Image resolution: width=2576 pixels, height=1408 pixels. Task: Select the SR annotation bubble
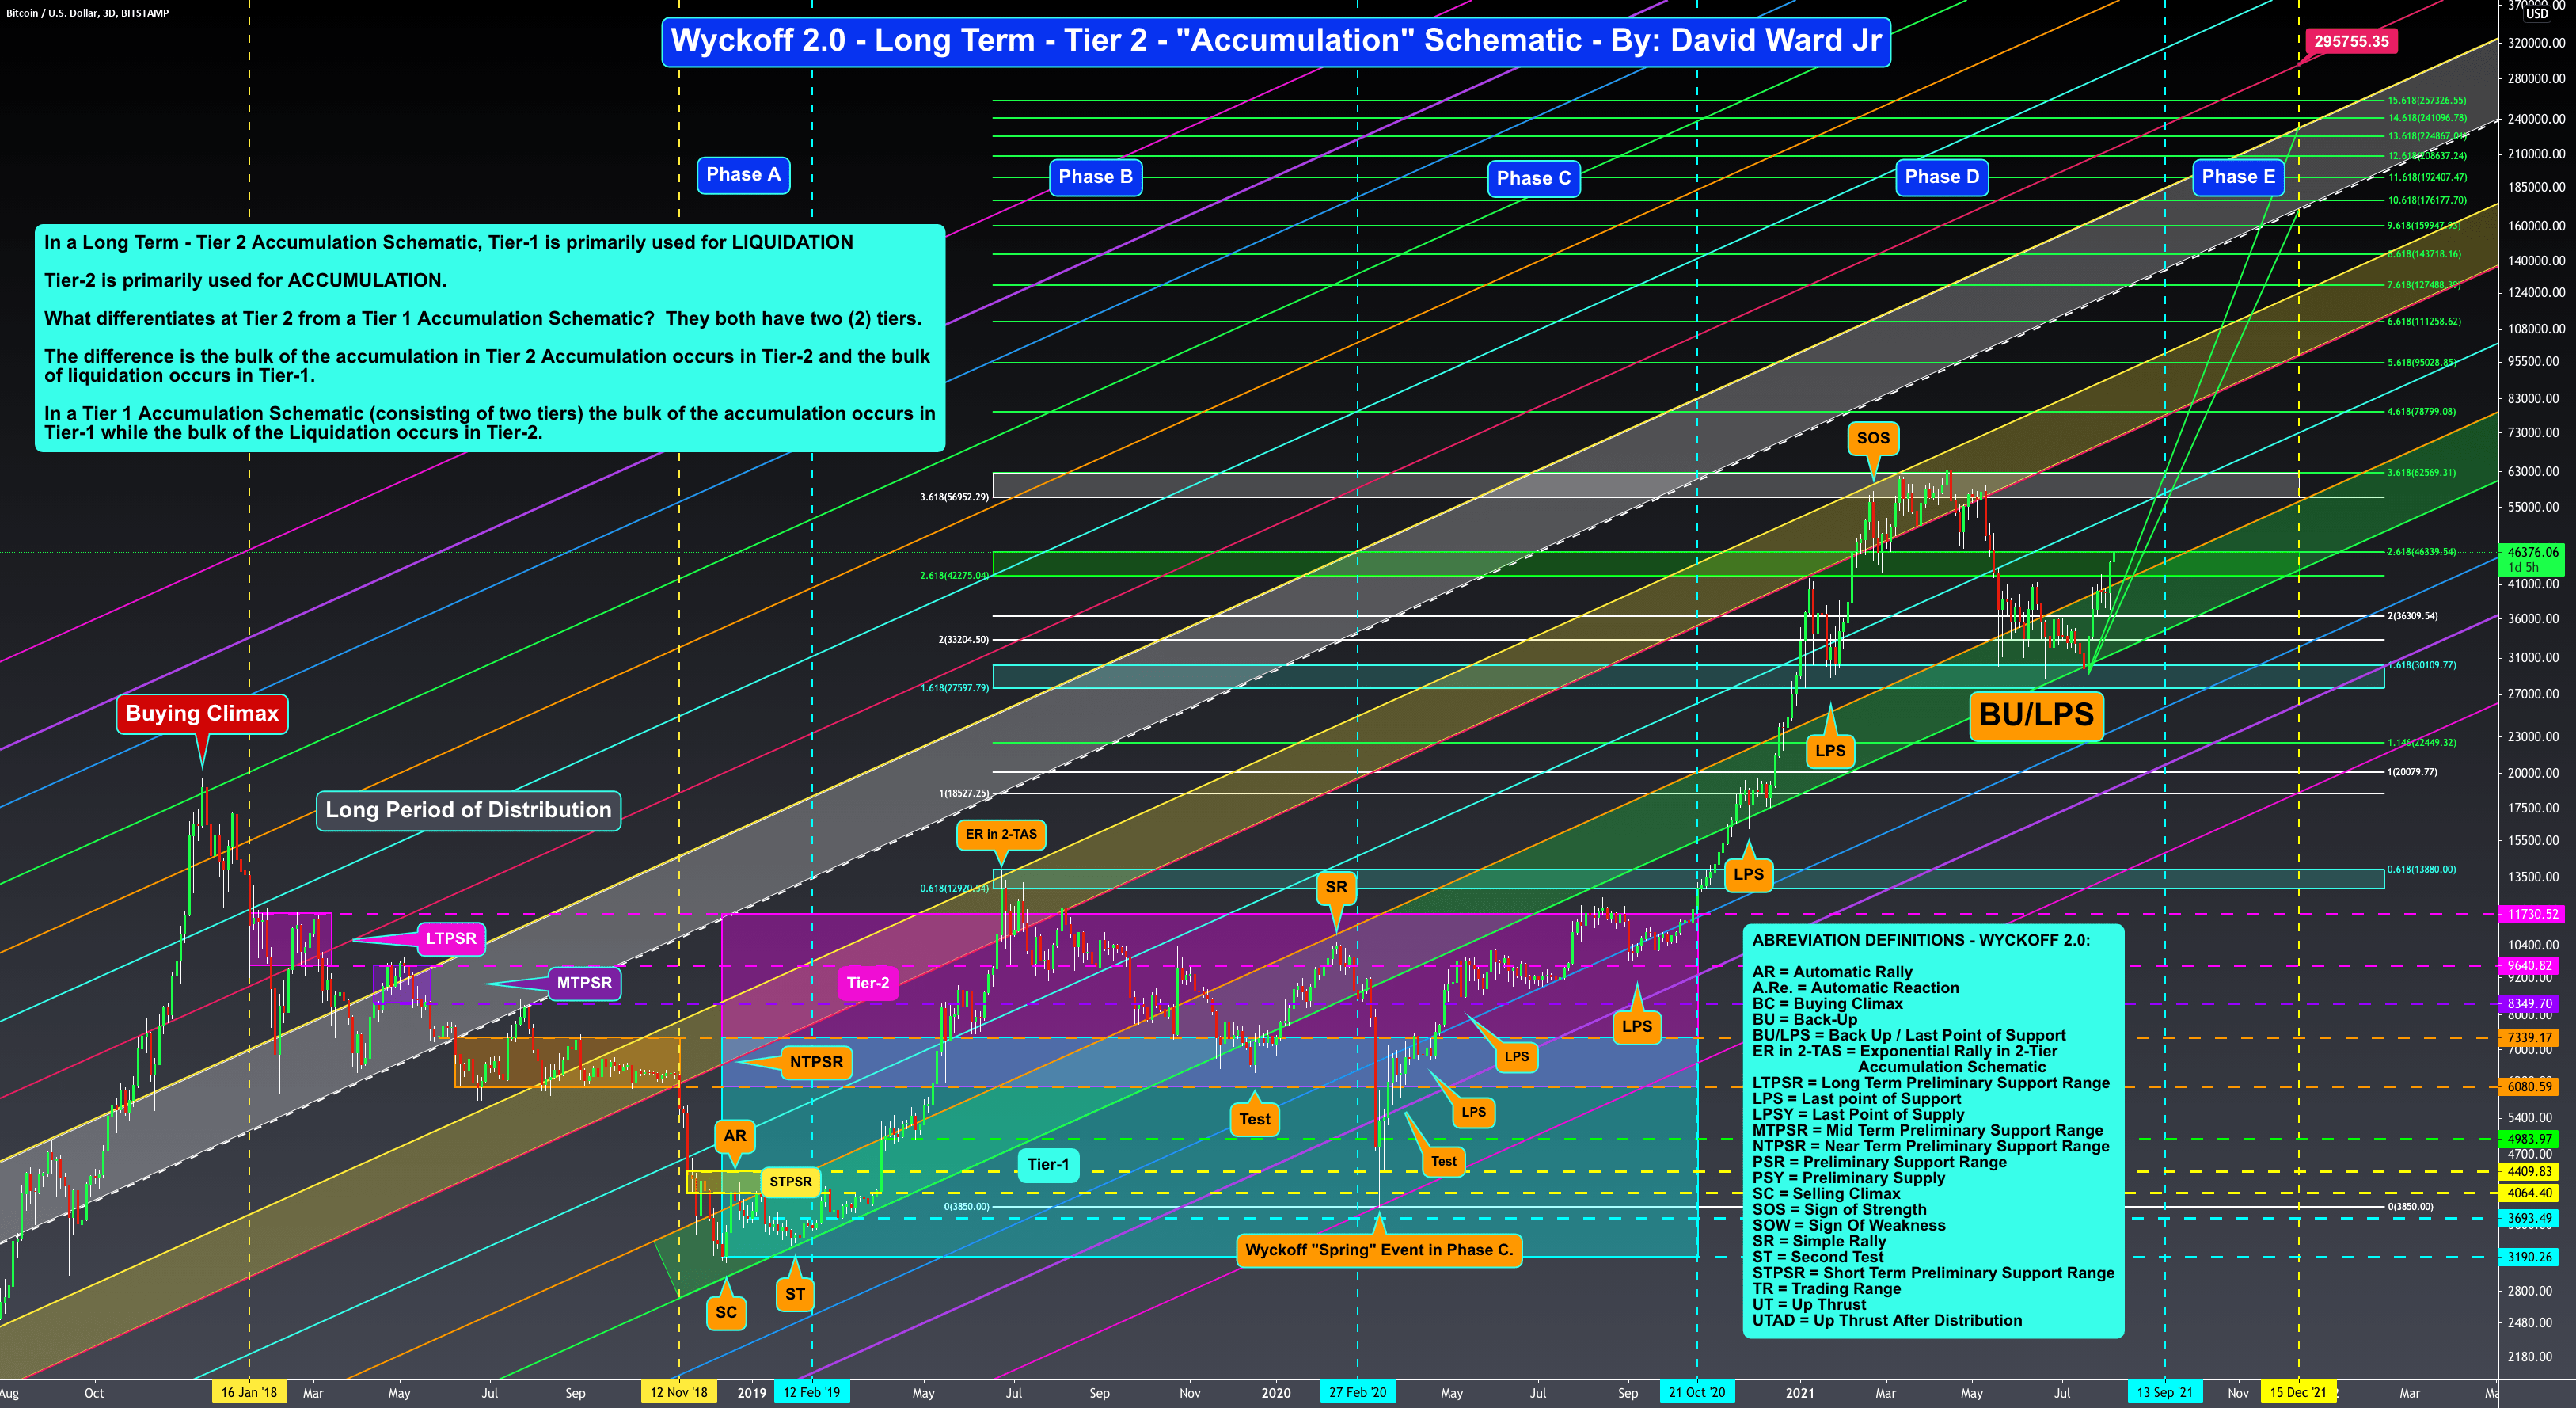point(1336,887)
